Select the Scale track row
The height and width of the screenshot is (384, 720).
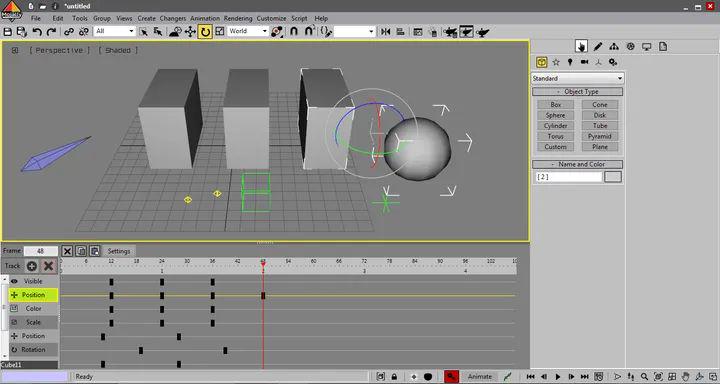click(x=33, y=322)
